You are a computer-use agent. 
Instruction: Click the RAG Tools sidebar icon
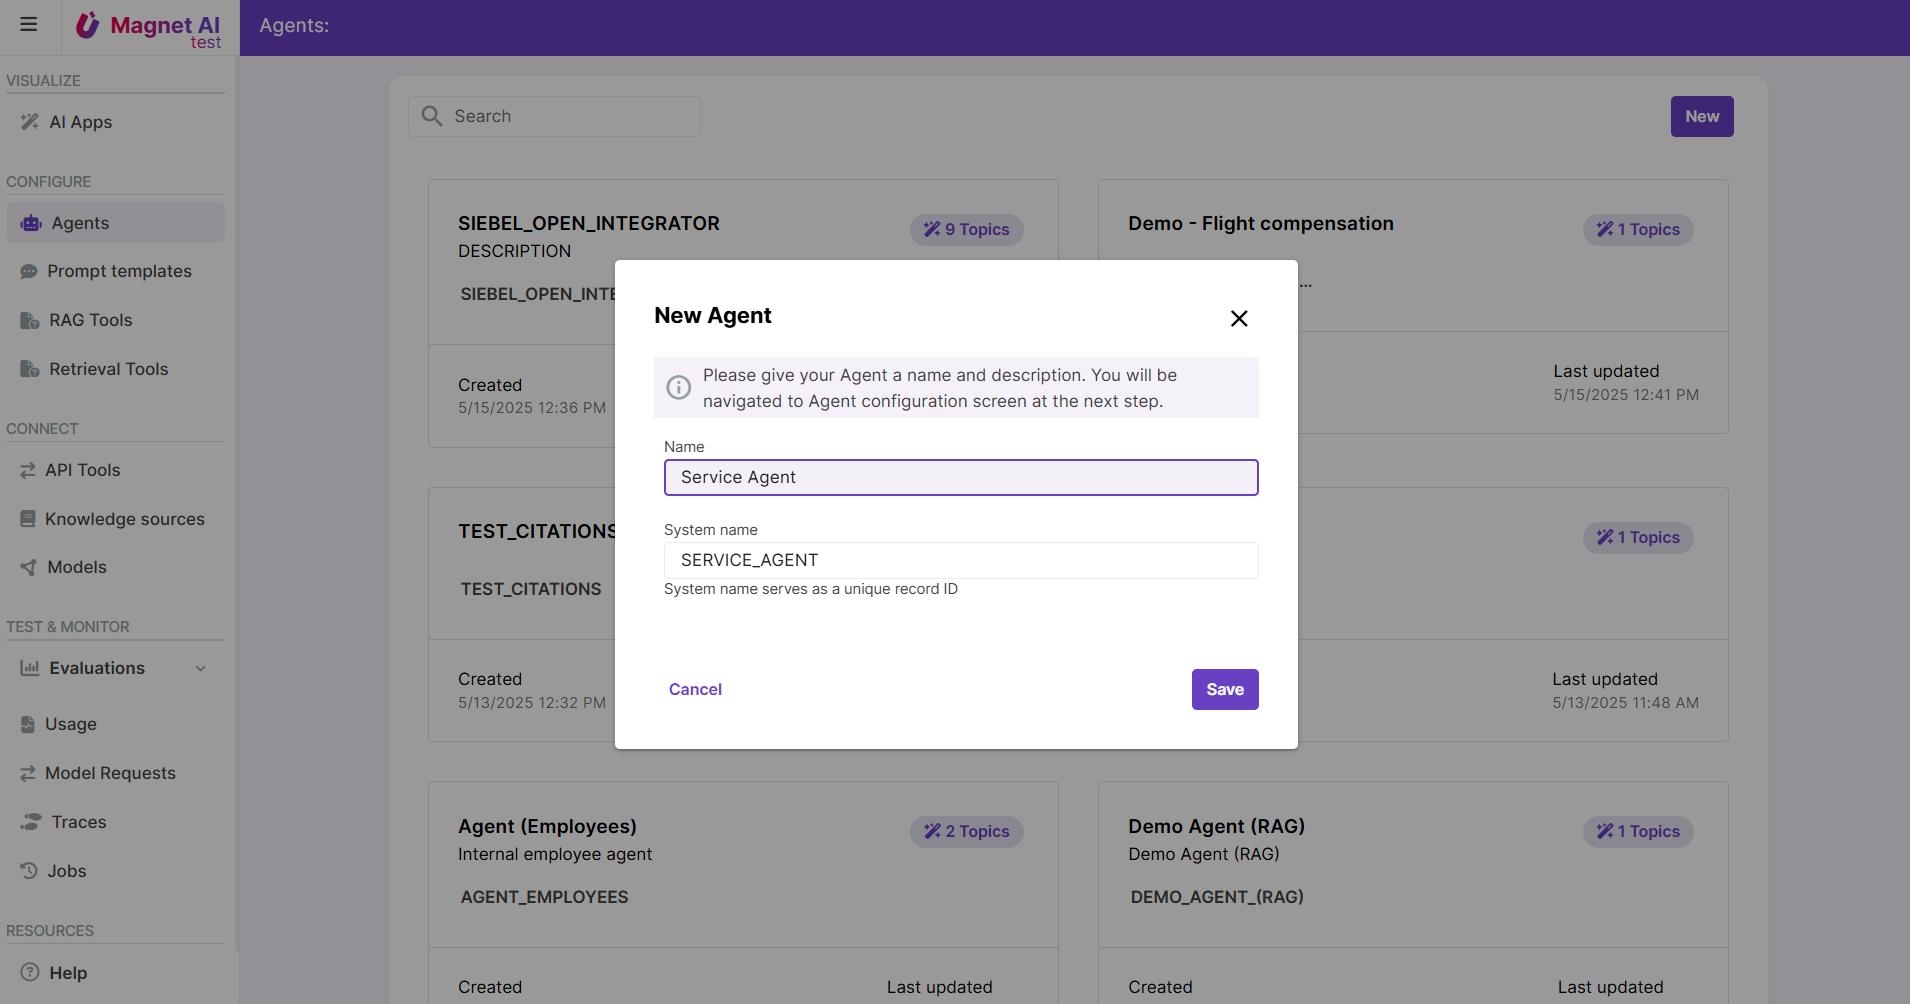tap(30, 320)
